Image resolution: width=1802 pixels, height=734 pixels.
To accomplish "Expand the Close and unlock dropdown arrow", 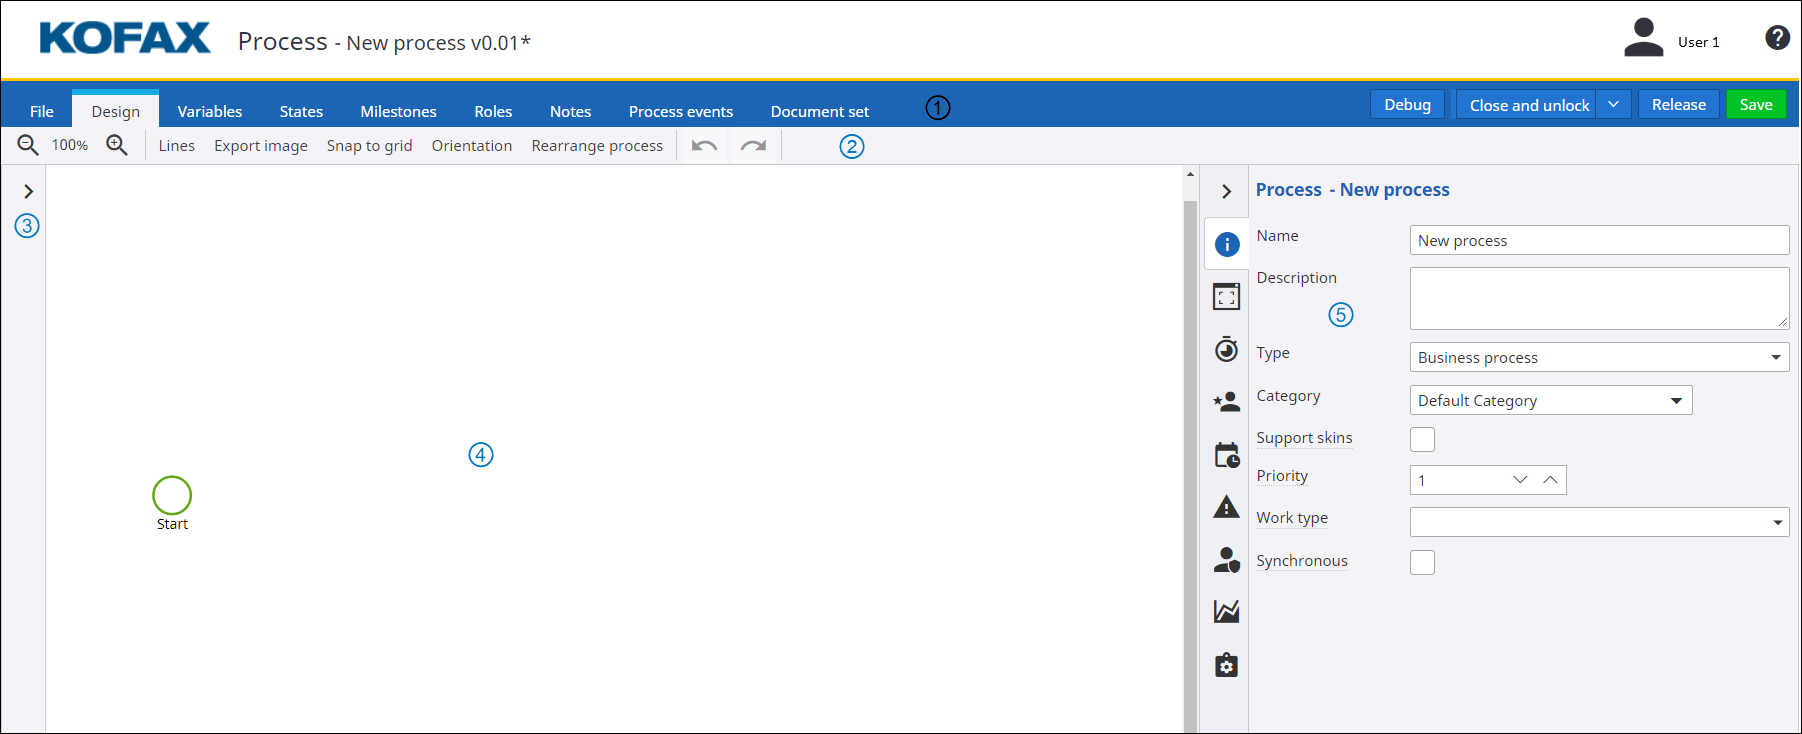I will [x=1613, y=105].
